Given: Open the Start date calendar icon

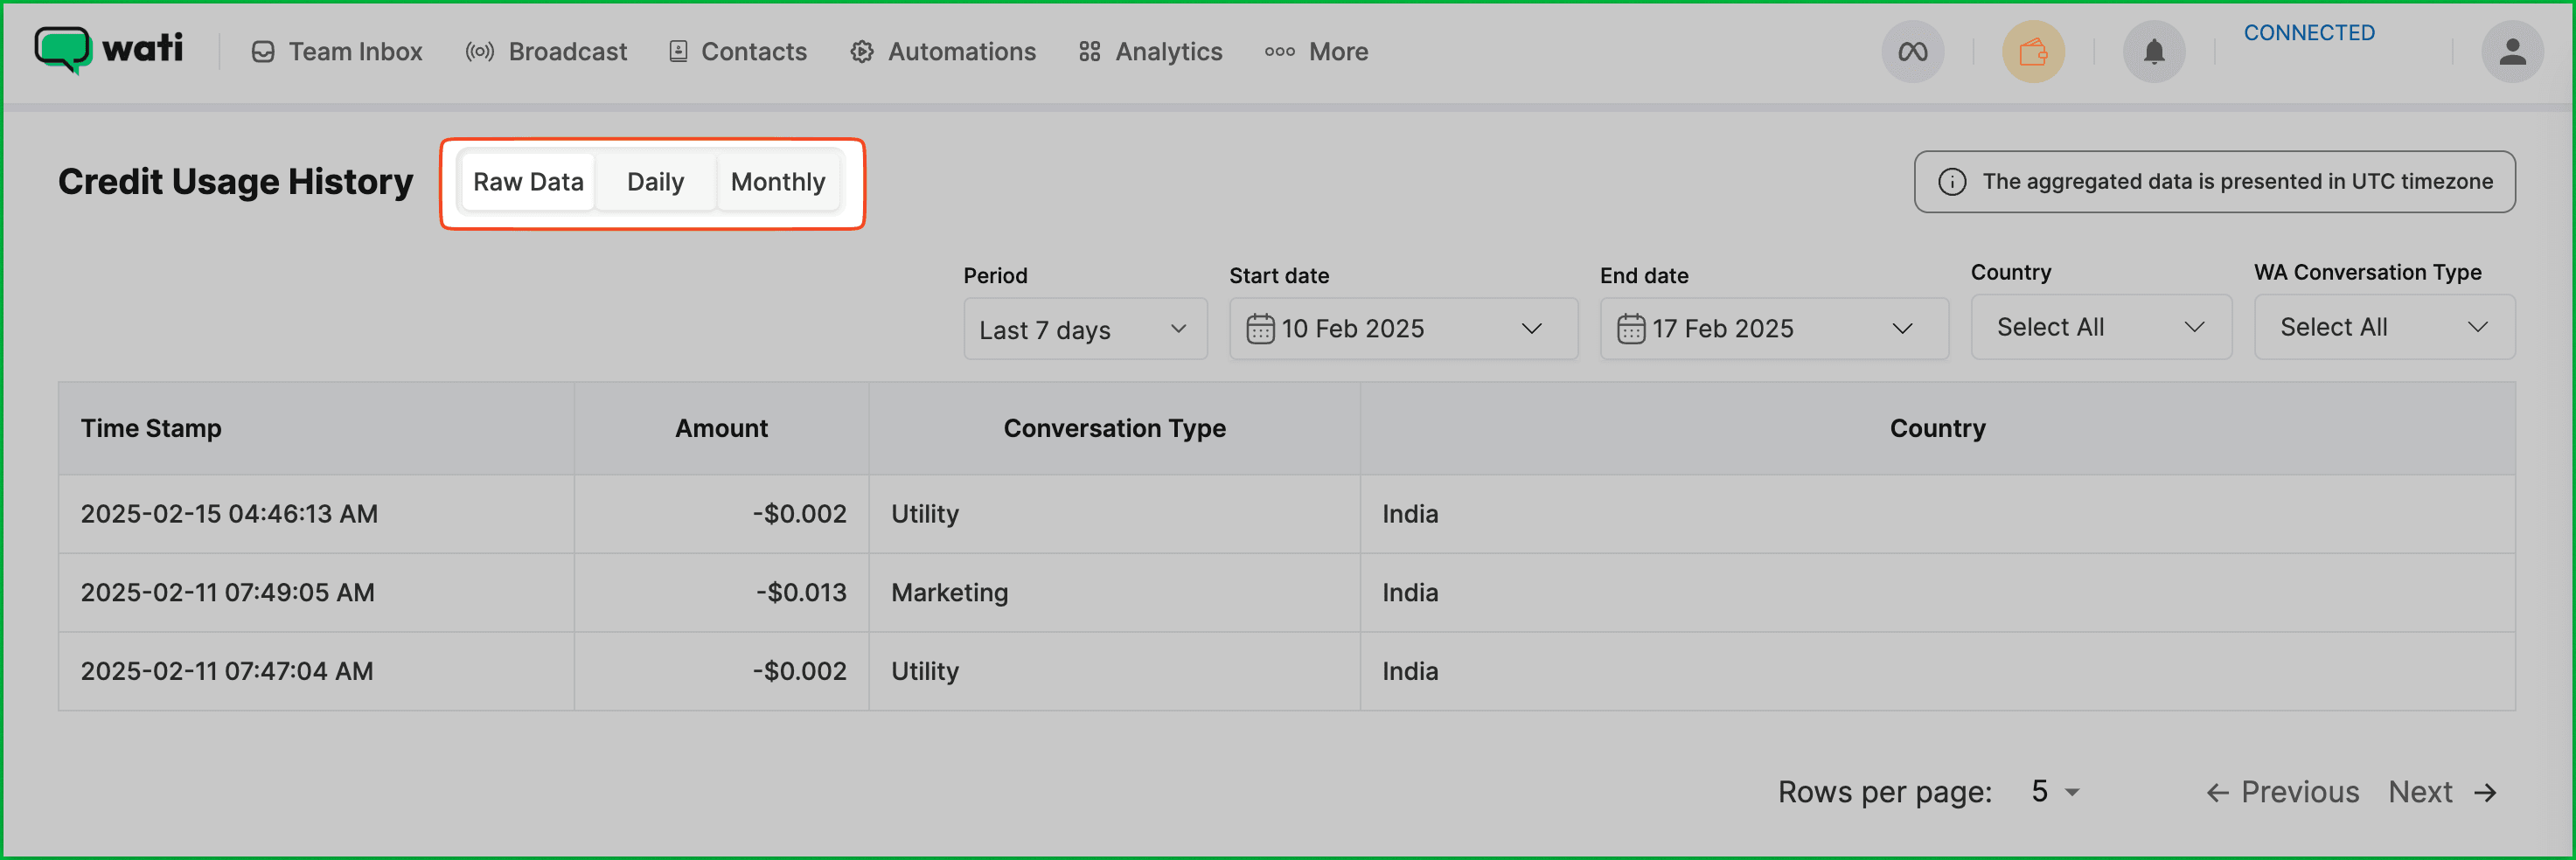Looking at the screenshot, I should [1260, 328].
